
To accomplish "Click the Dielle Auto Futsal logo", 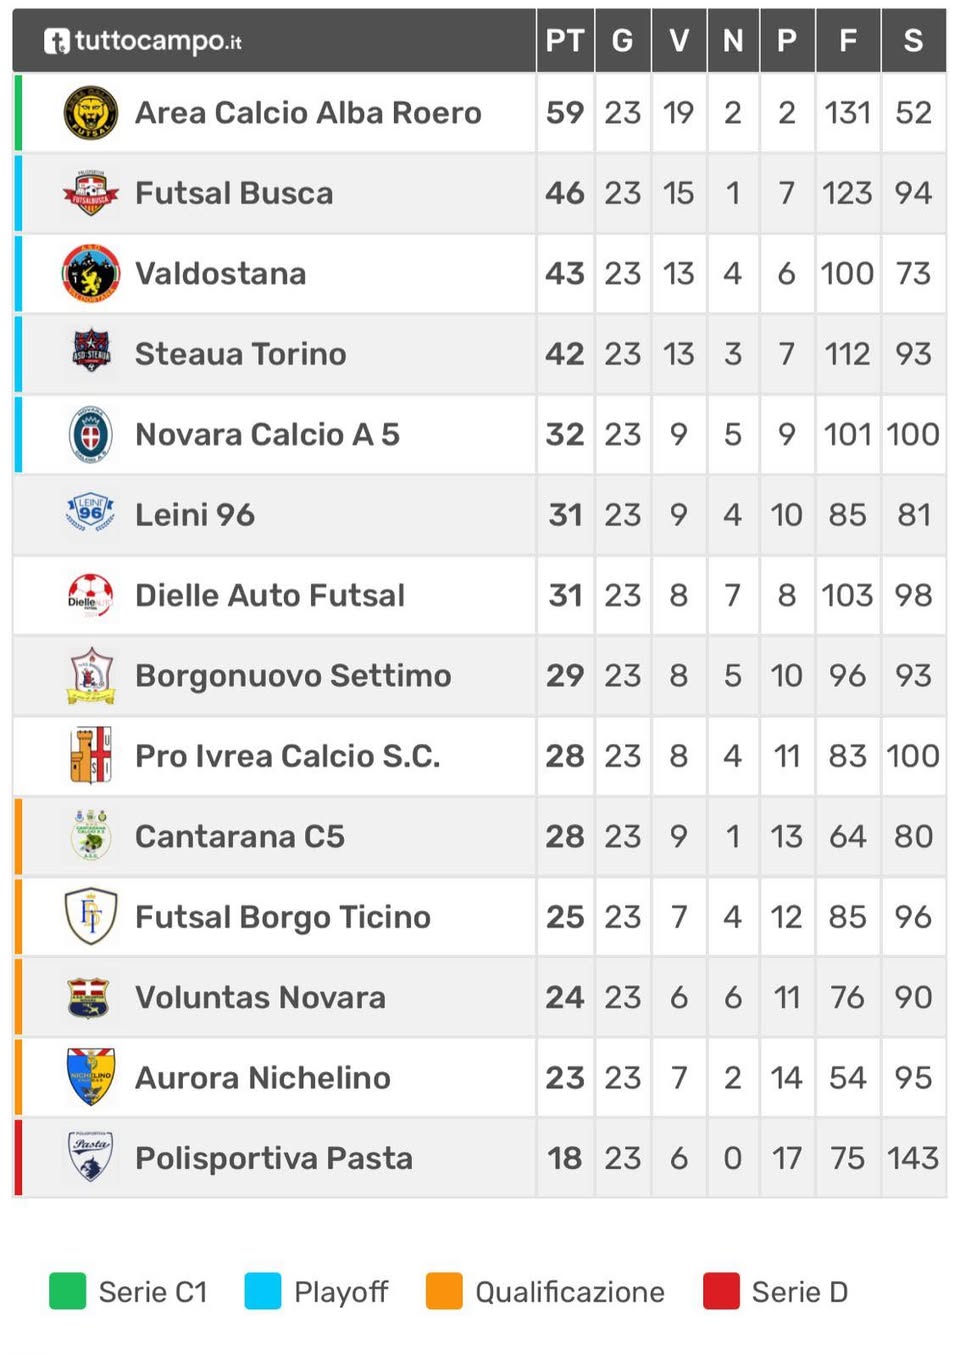I will click(91, 595).
